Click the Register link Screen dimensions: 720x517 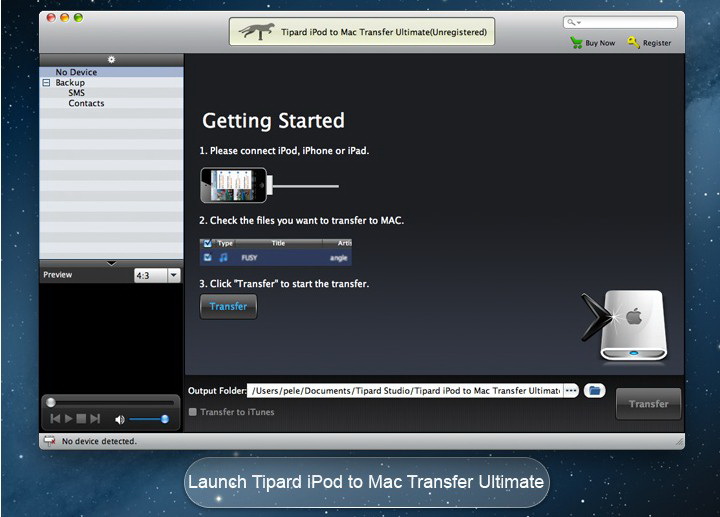point(657,43)
